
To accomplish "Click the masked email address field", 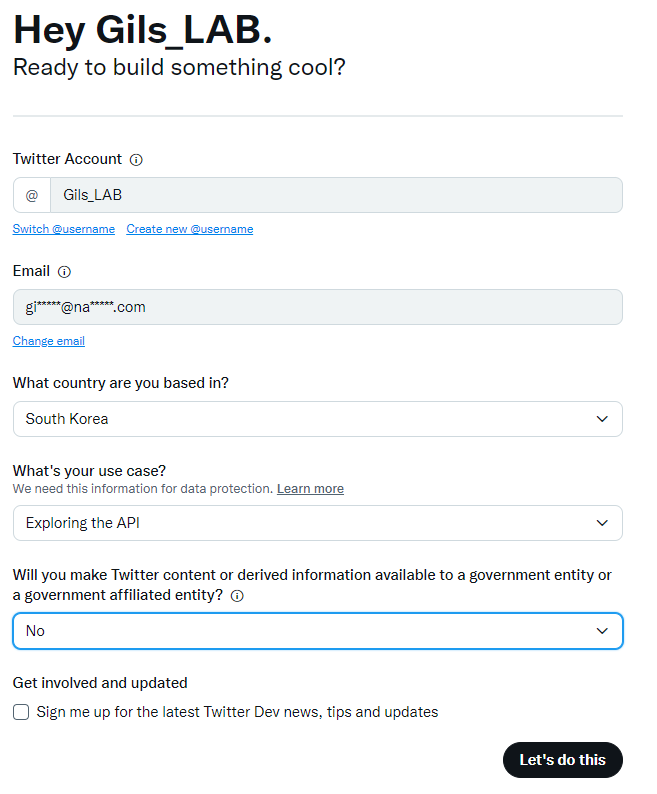I will pyautogui.click(x=317, y=307).
